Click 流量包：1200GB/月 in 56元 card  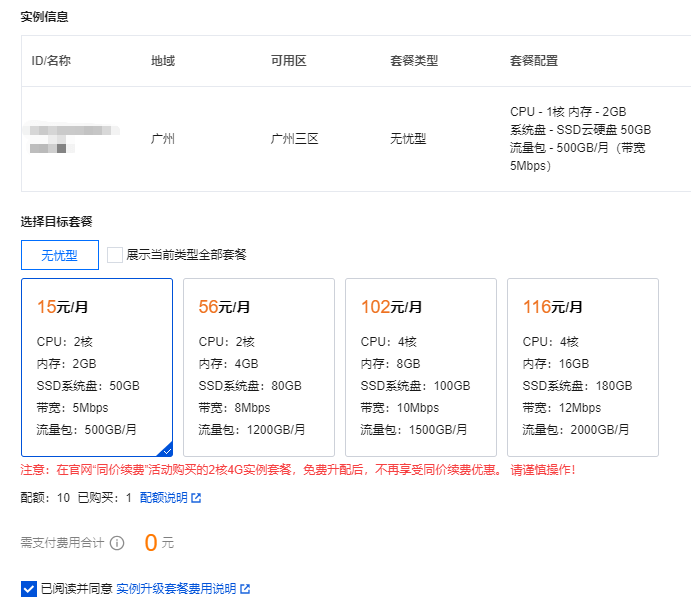pos(252,430)
